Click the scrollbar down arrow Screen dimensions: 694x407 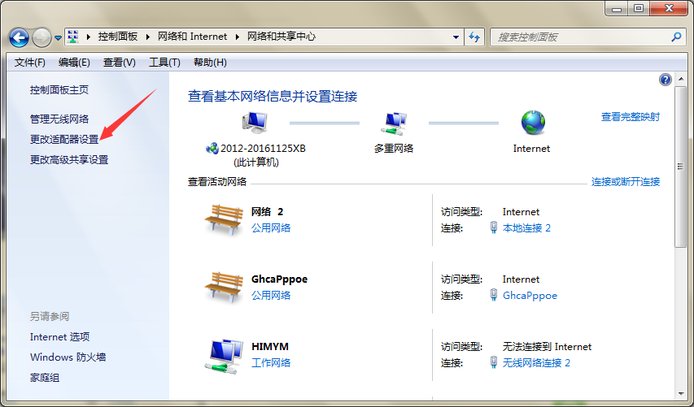[x=680, y=393]
